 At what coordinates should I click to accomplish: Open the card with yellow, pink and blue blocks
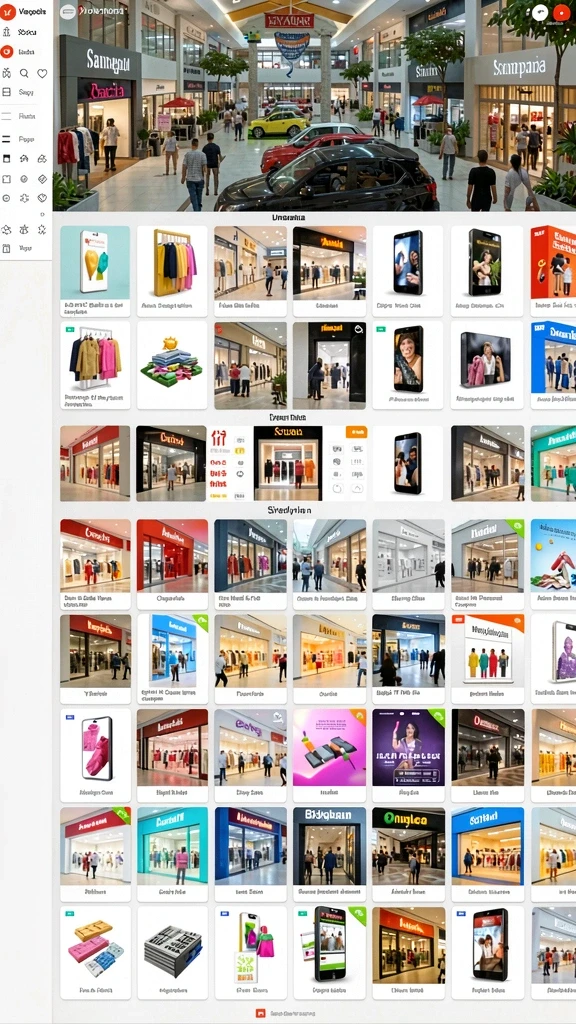pos(95,952)
